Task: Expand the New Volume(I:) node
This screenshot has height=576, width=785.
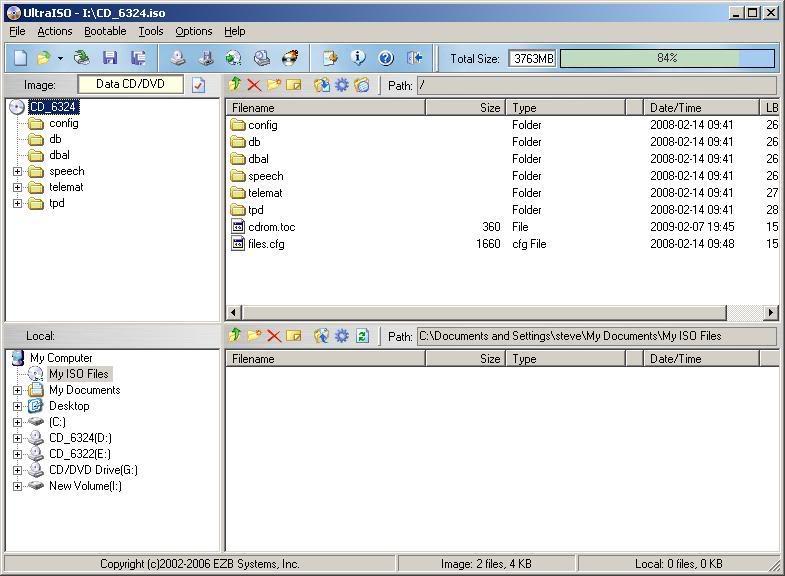Action: (18, 486)
